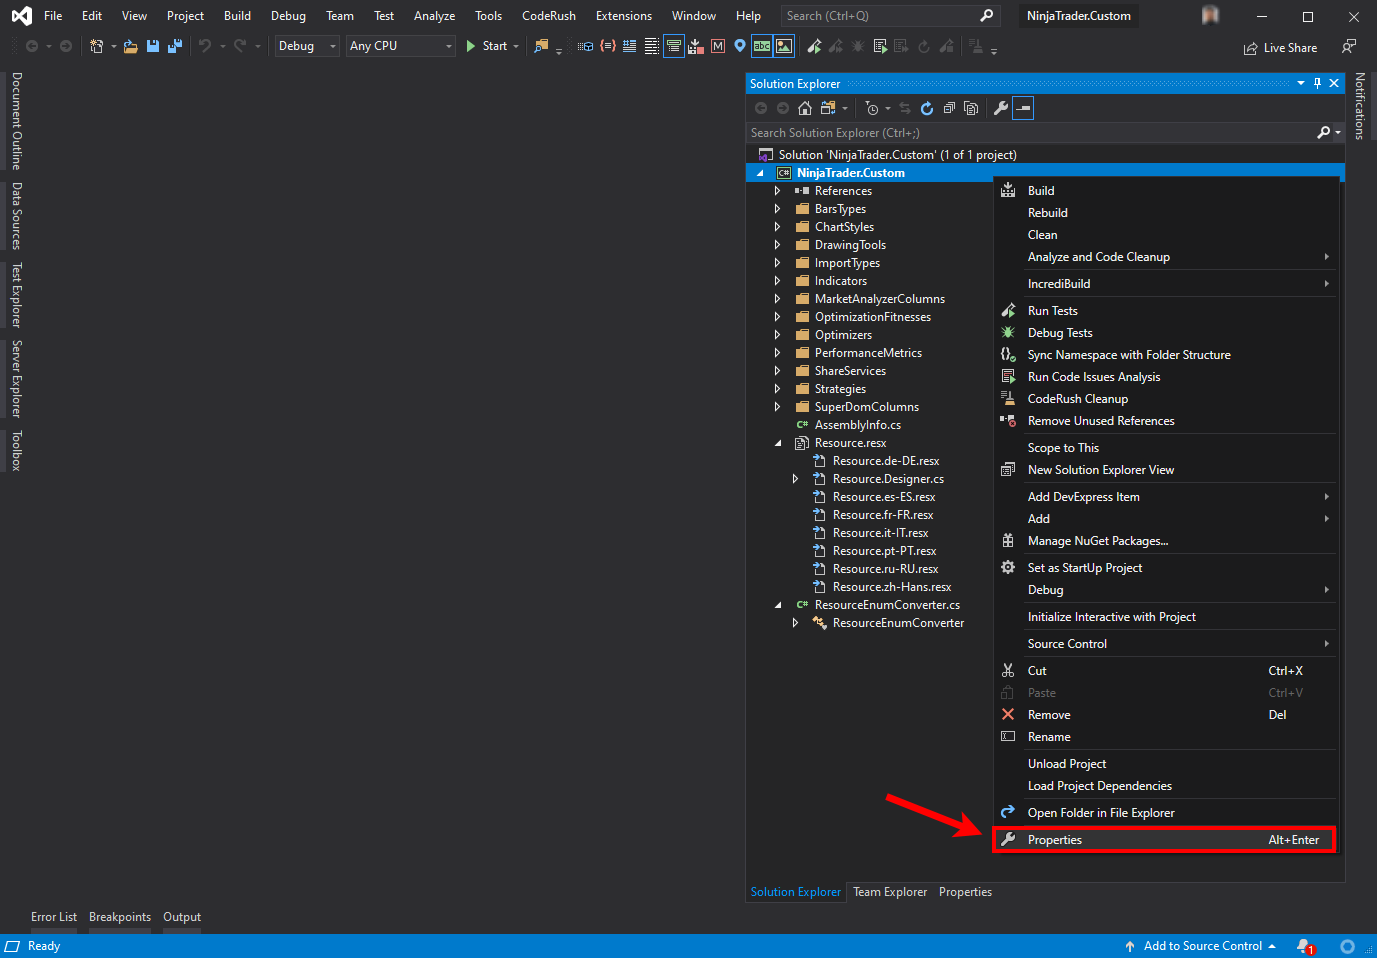1377x958 pixels.
Task: Click Add to Source Control in status bar
Action: [1202, 946]
